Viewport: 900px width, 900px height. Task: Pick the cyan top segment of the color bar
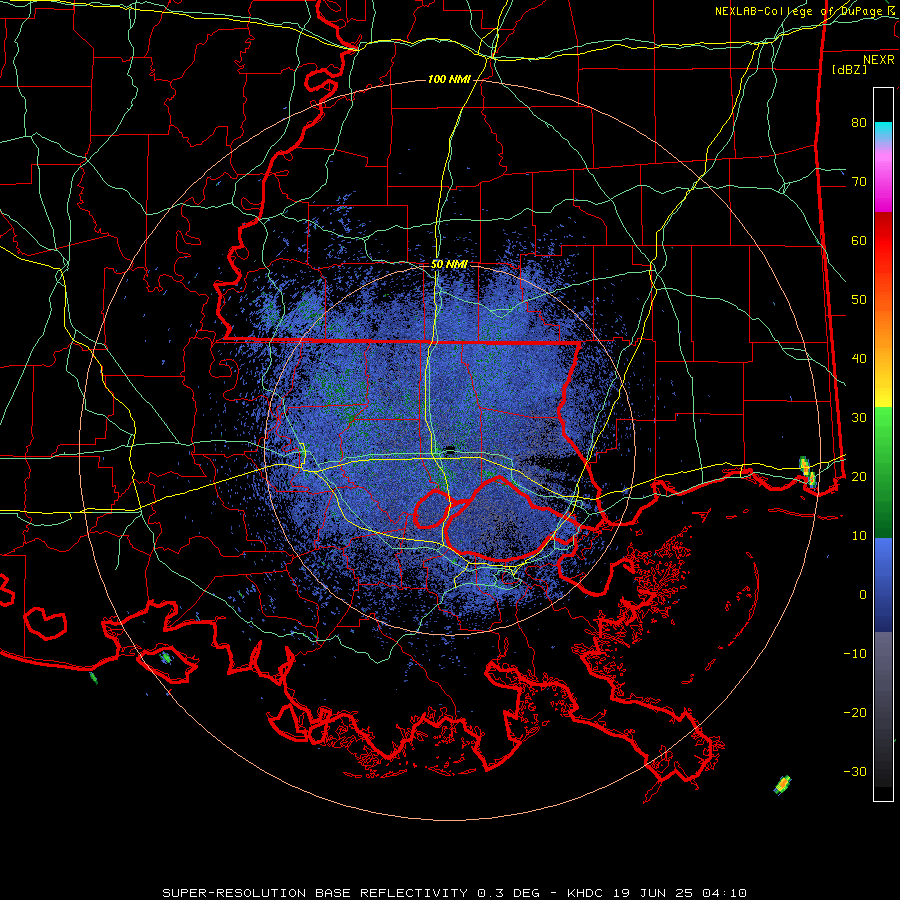(883, 131)
